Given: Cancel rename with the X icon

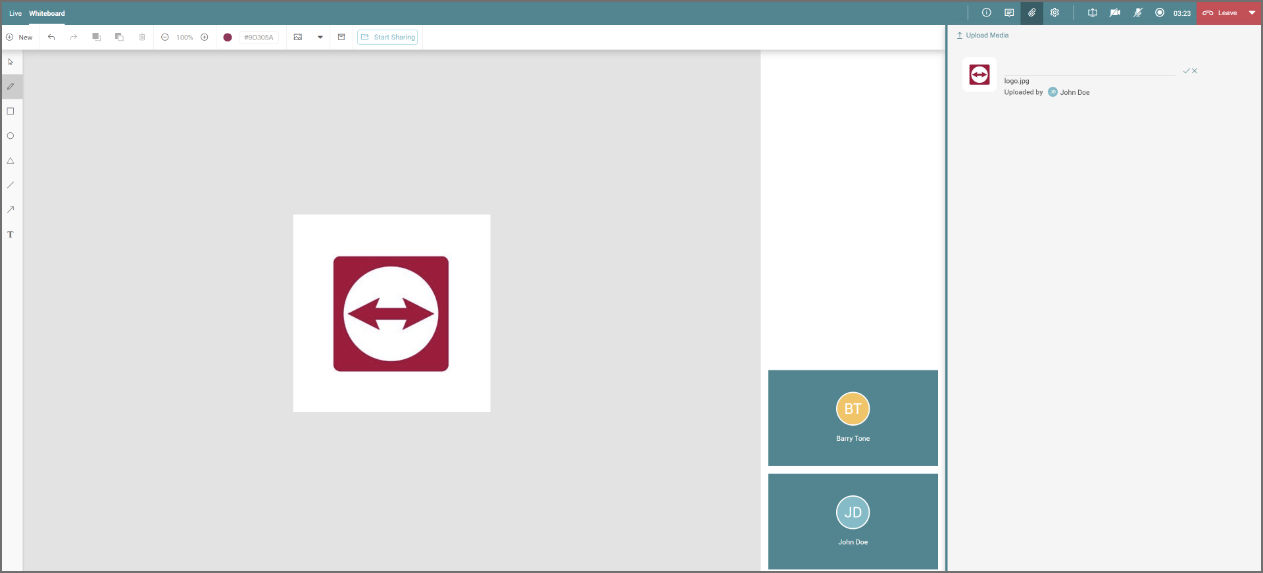Looking at the screenshot, I should tap(1195, 71).
